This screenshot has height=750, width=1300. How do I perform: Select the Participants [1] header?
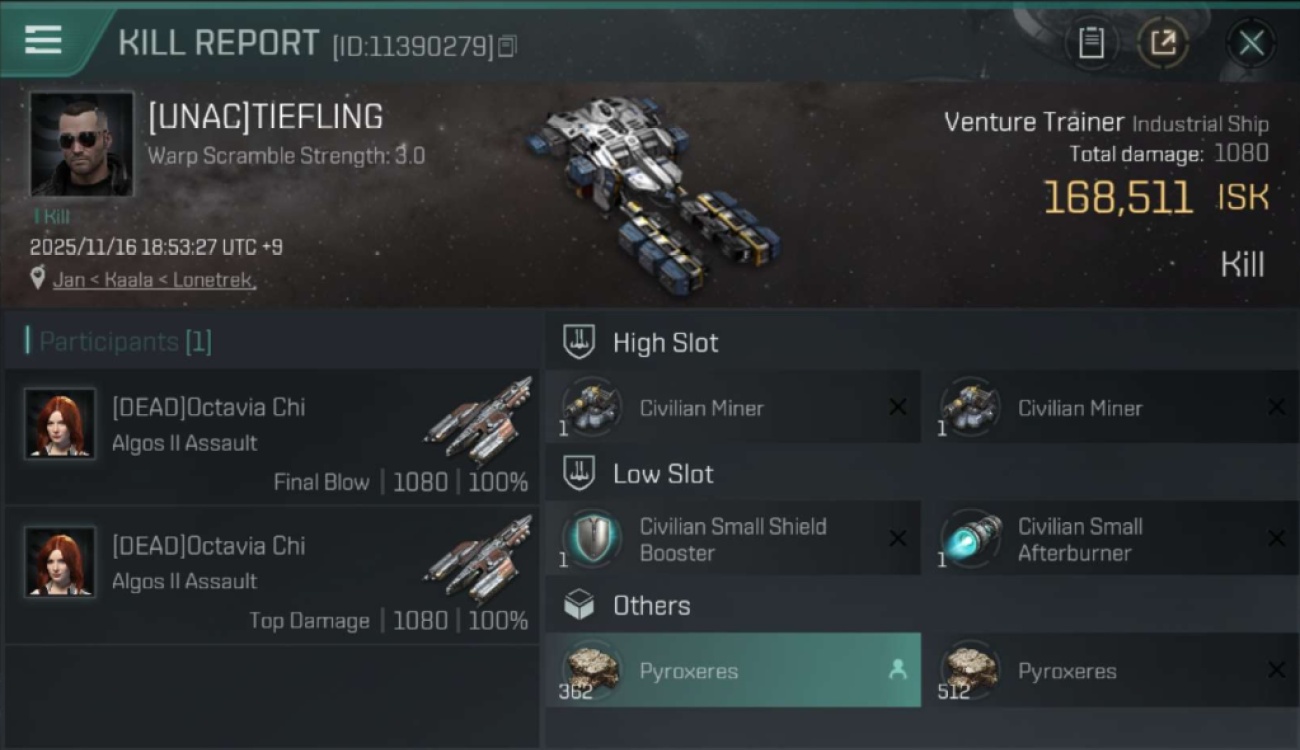tap(125, 342)
